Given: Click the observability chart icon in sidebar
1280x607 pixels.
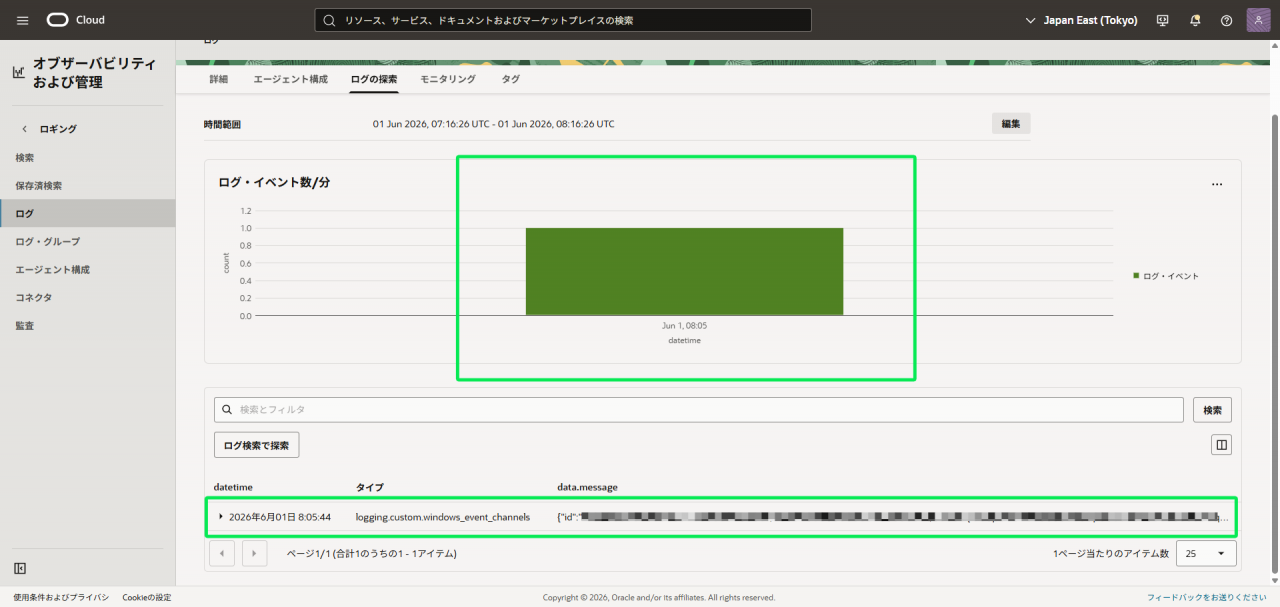Looking at the screenshot, I should point(18,72).
